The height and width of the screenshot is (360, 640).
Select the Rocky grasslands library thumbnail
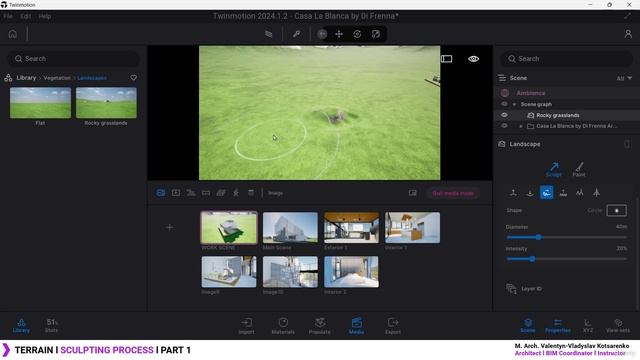tap(106, 103)
